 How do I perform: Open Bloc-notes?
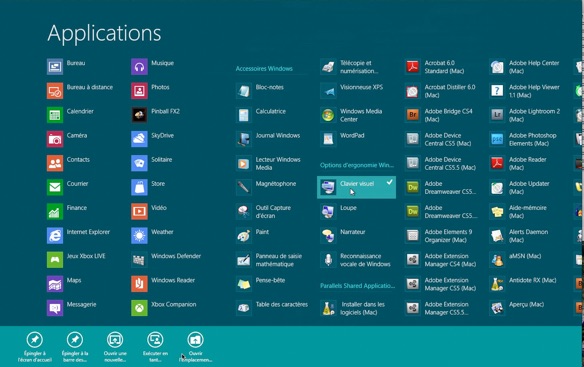point(260,91)
